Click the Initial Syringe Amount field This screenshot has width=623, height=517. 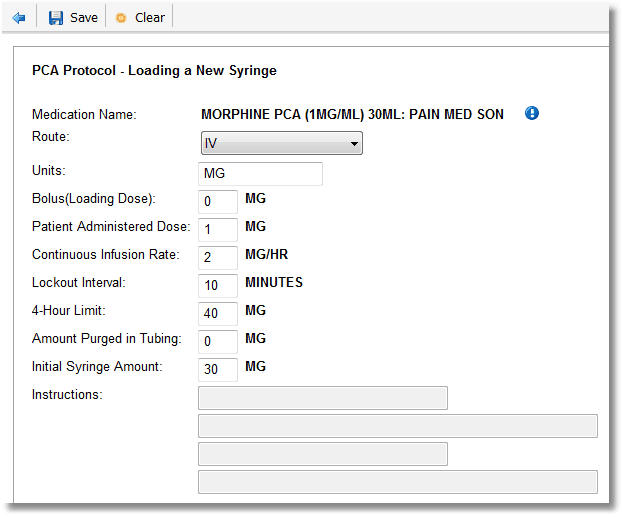(x=218, y=370)
